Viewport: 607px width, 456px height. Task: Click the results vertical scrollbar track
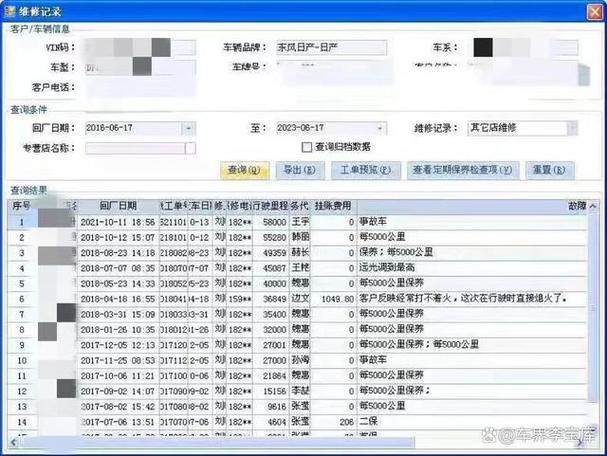pyautogui.click(x=593, y=310)
